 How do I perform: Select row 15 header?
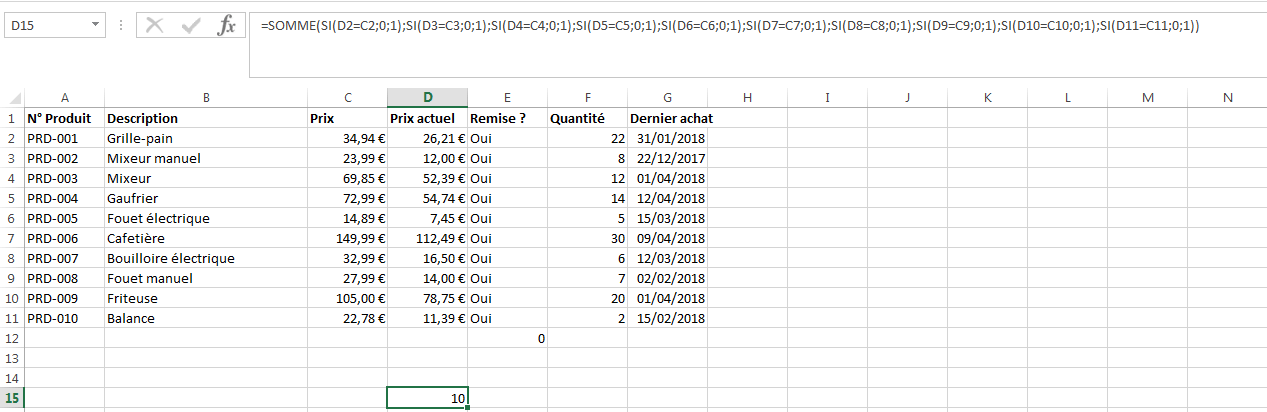(x=12, y=398)
